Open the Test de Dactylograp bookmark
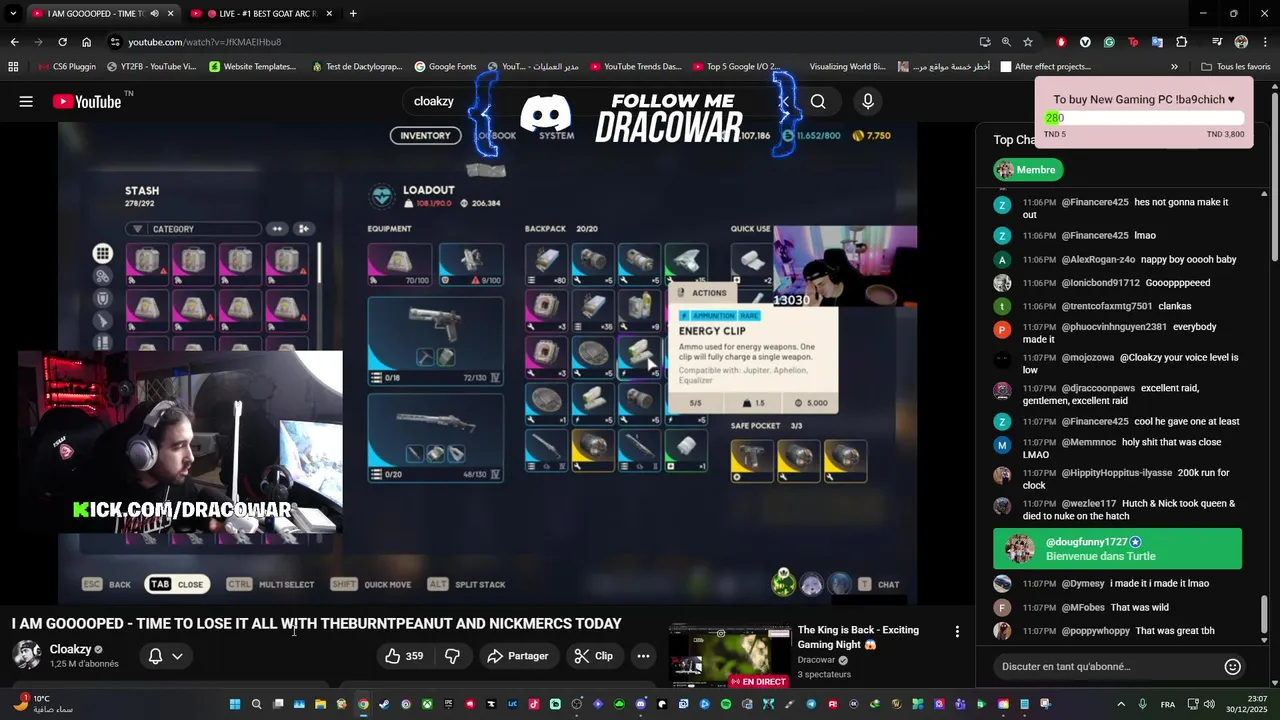Viewport: 1280px width, 720px height. coord(356,67)
